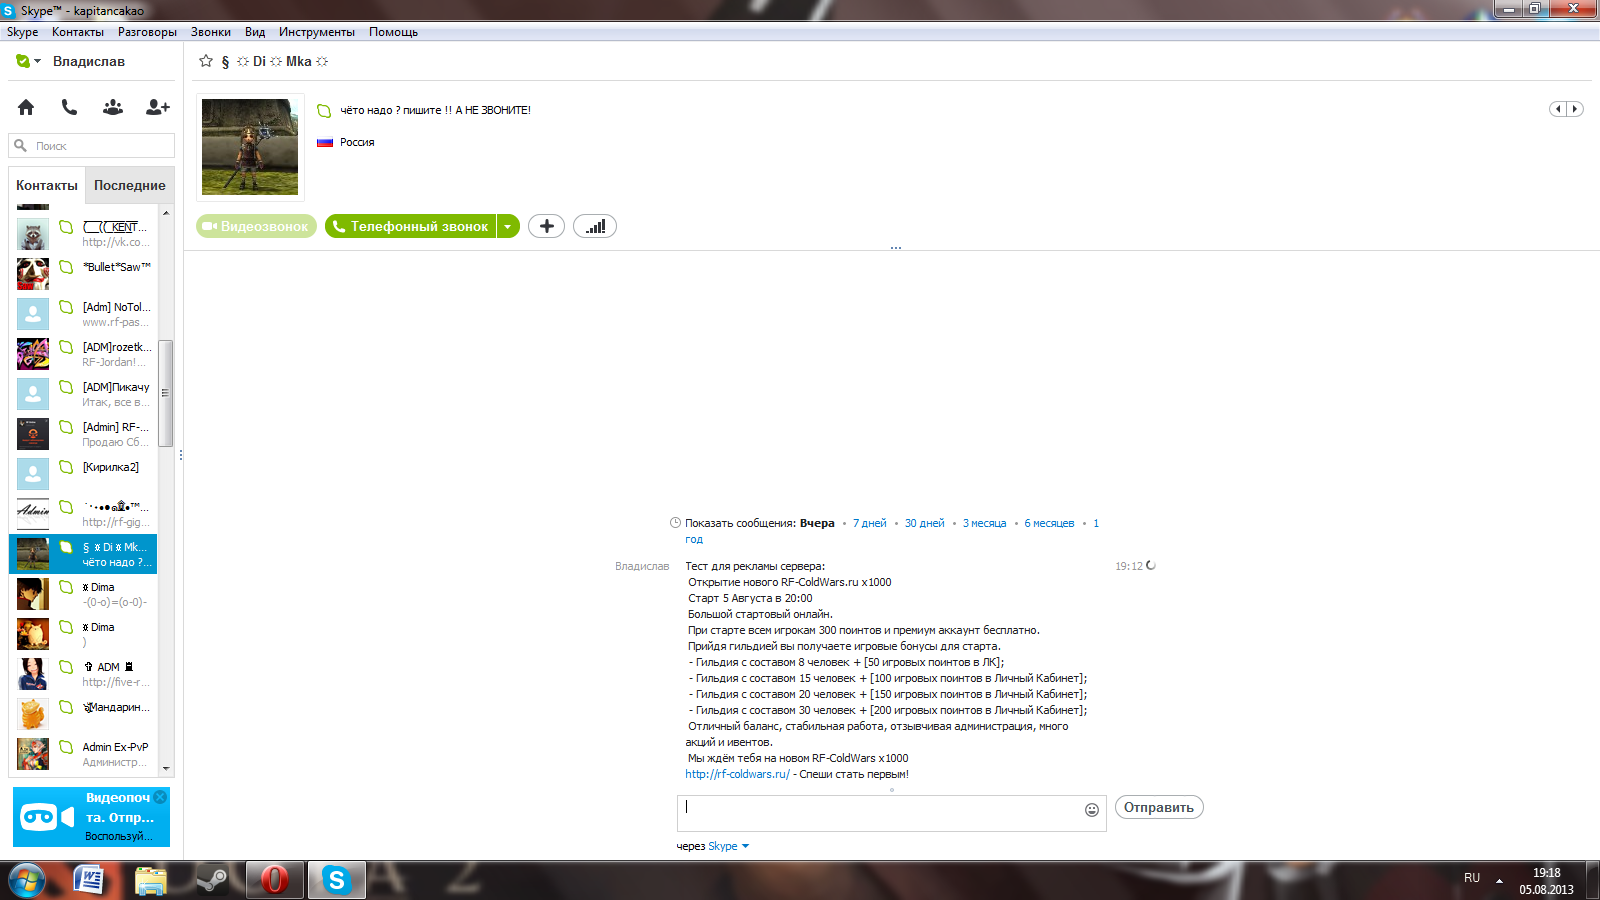
Task: Click in the message input field
Action: [x=880, y=813]
